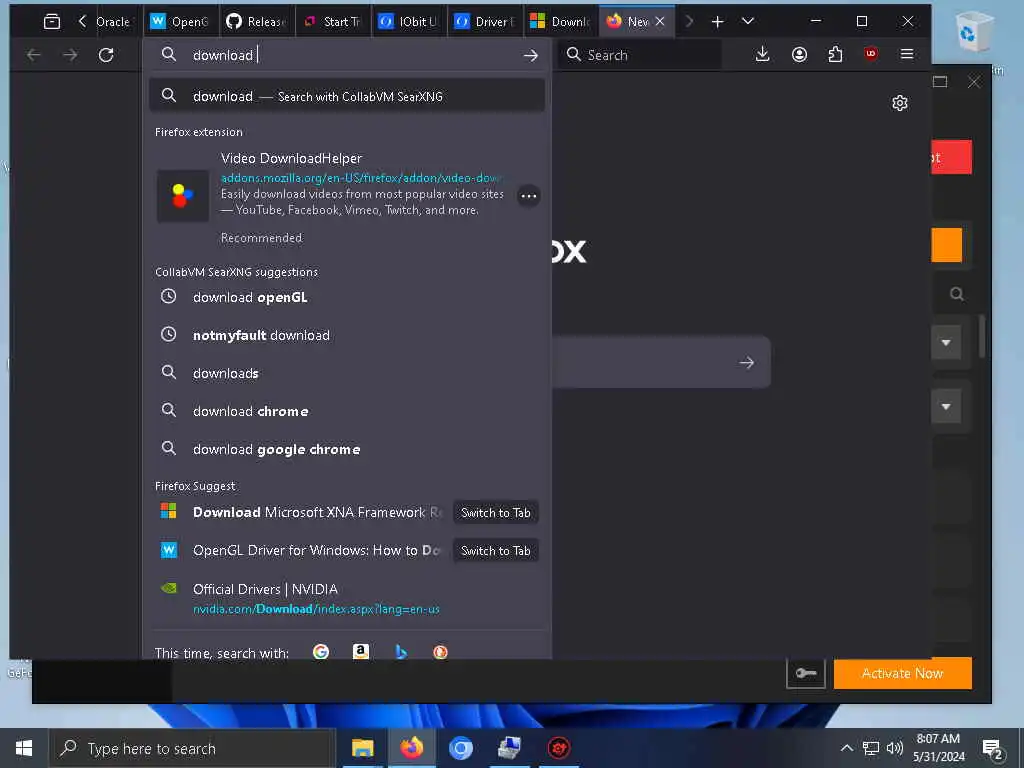Image resolution: width=1024 pixels, height=768 pixels.
Task: Open Firefox View tab list icon
Action: click(52, 22)
